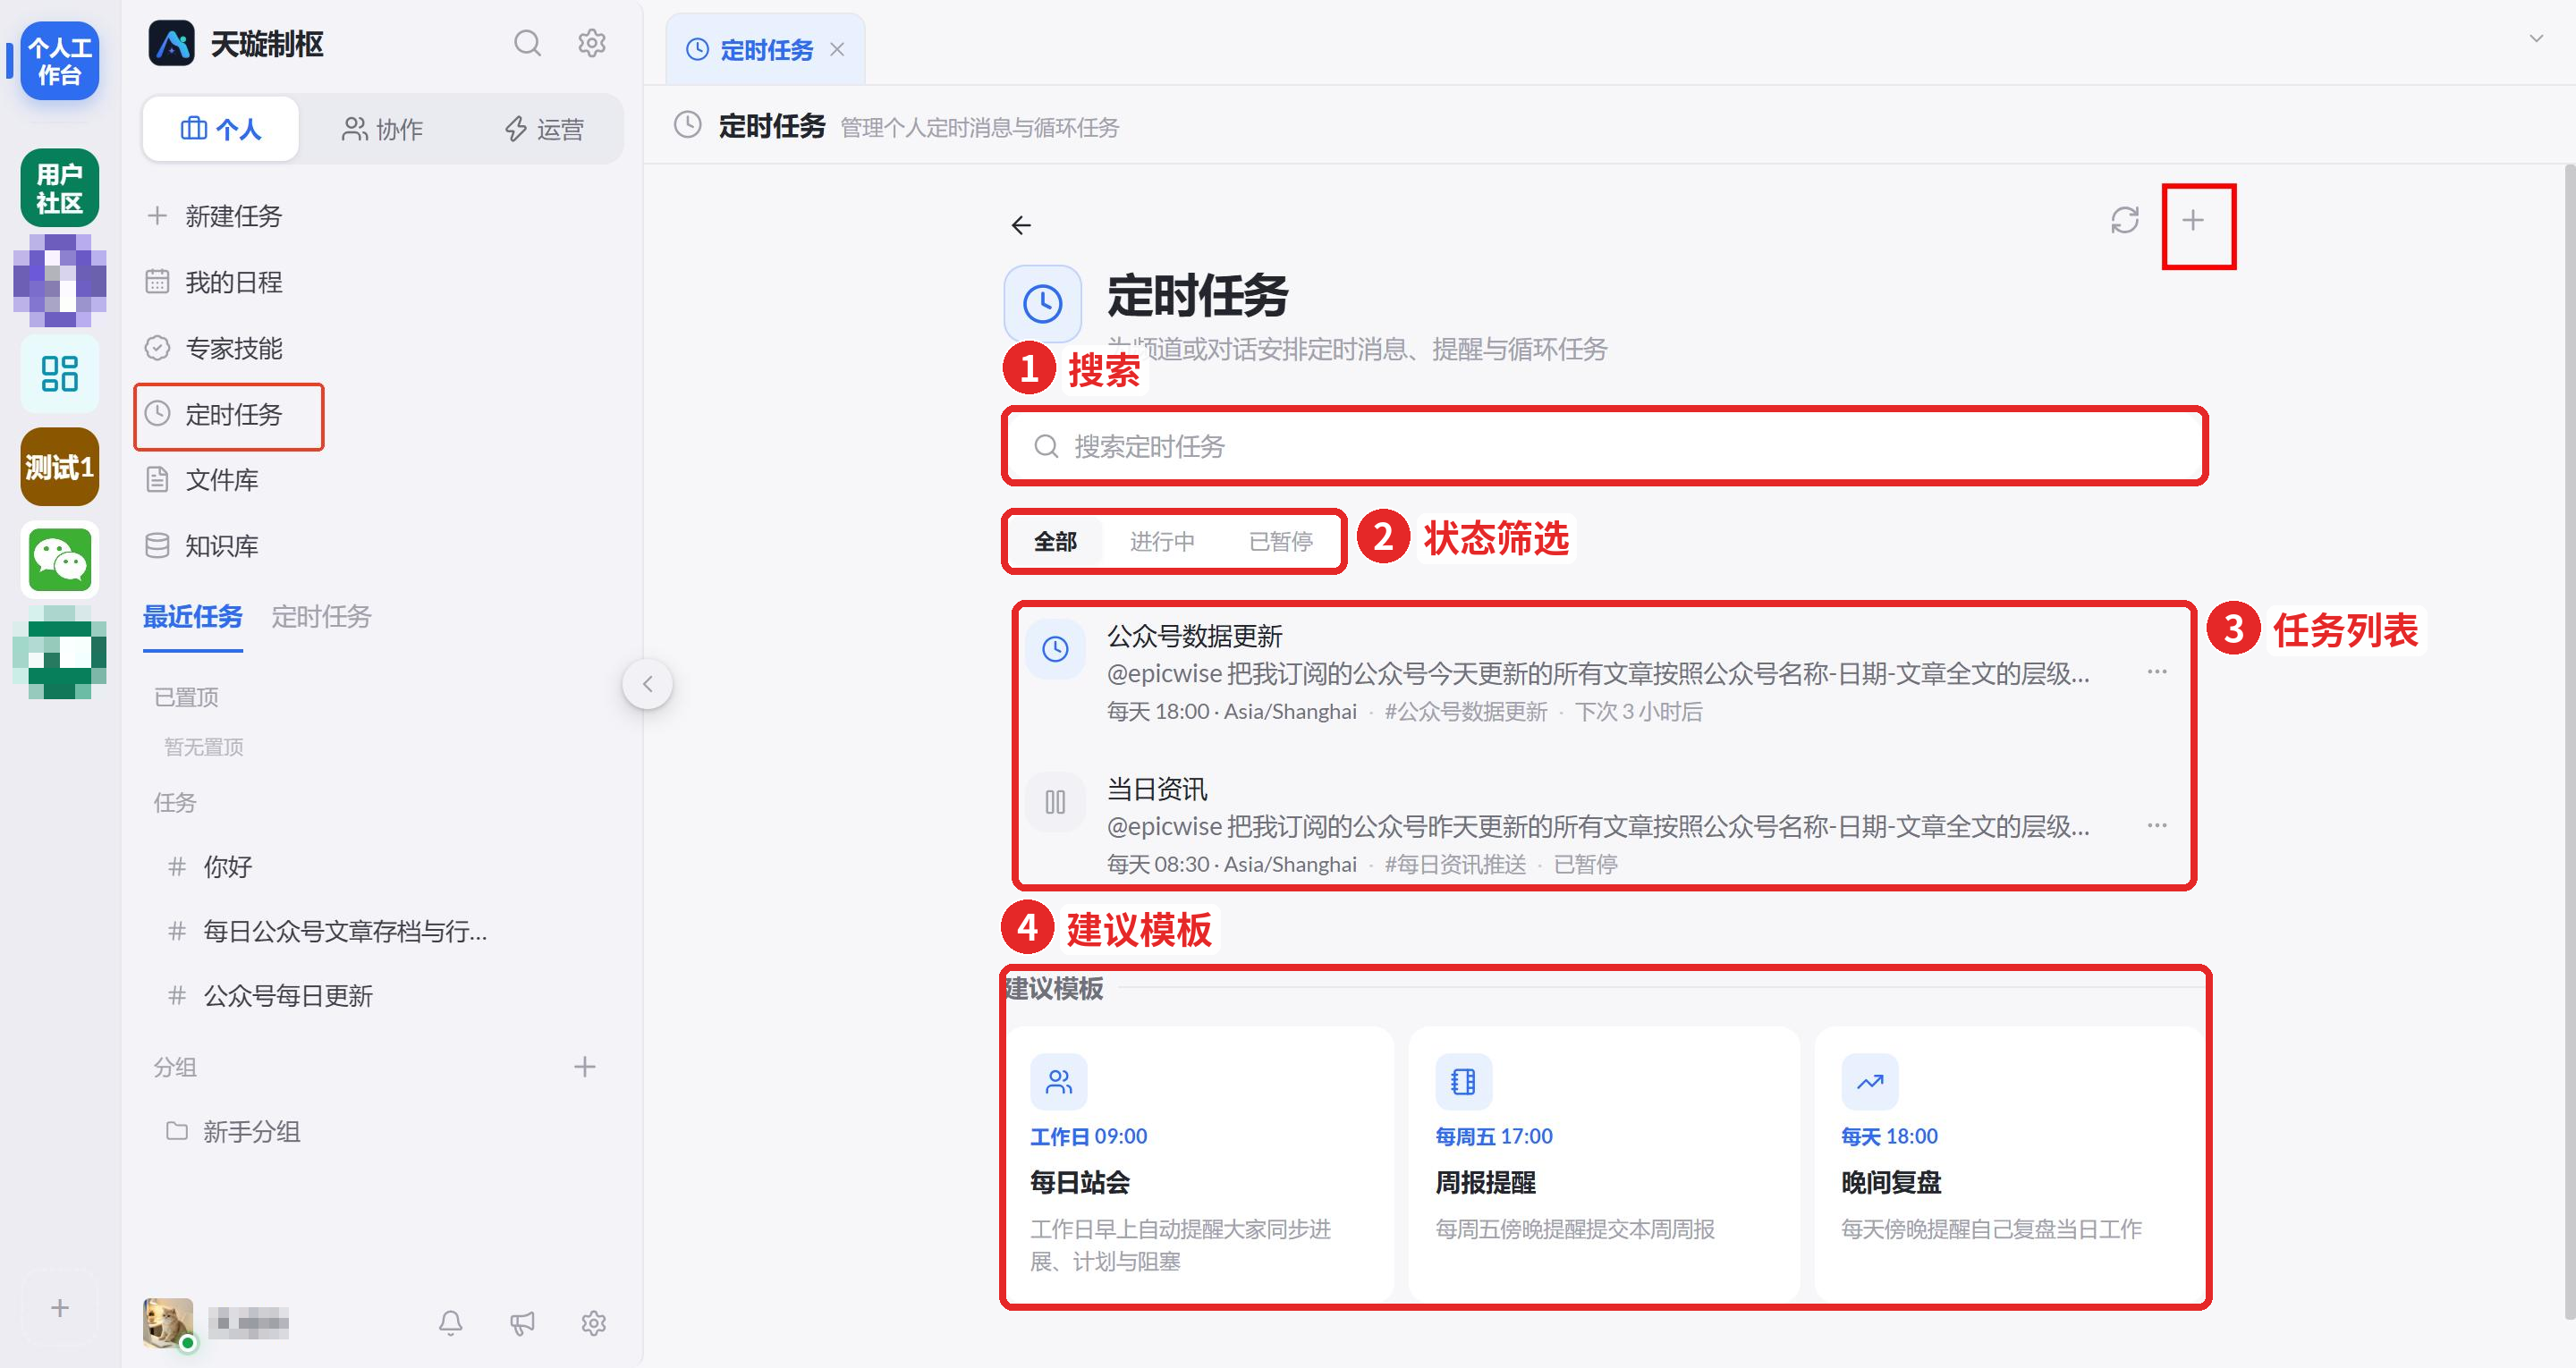The width and height of the screenshot is (2576, 1368).
Task: Click the refresh icon above task list
Action: coord(2124,220)
